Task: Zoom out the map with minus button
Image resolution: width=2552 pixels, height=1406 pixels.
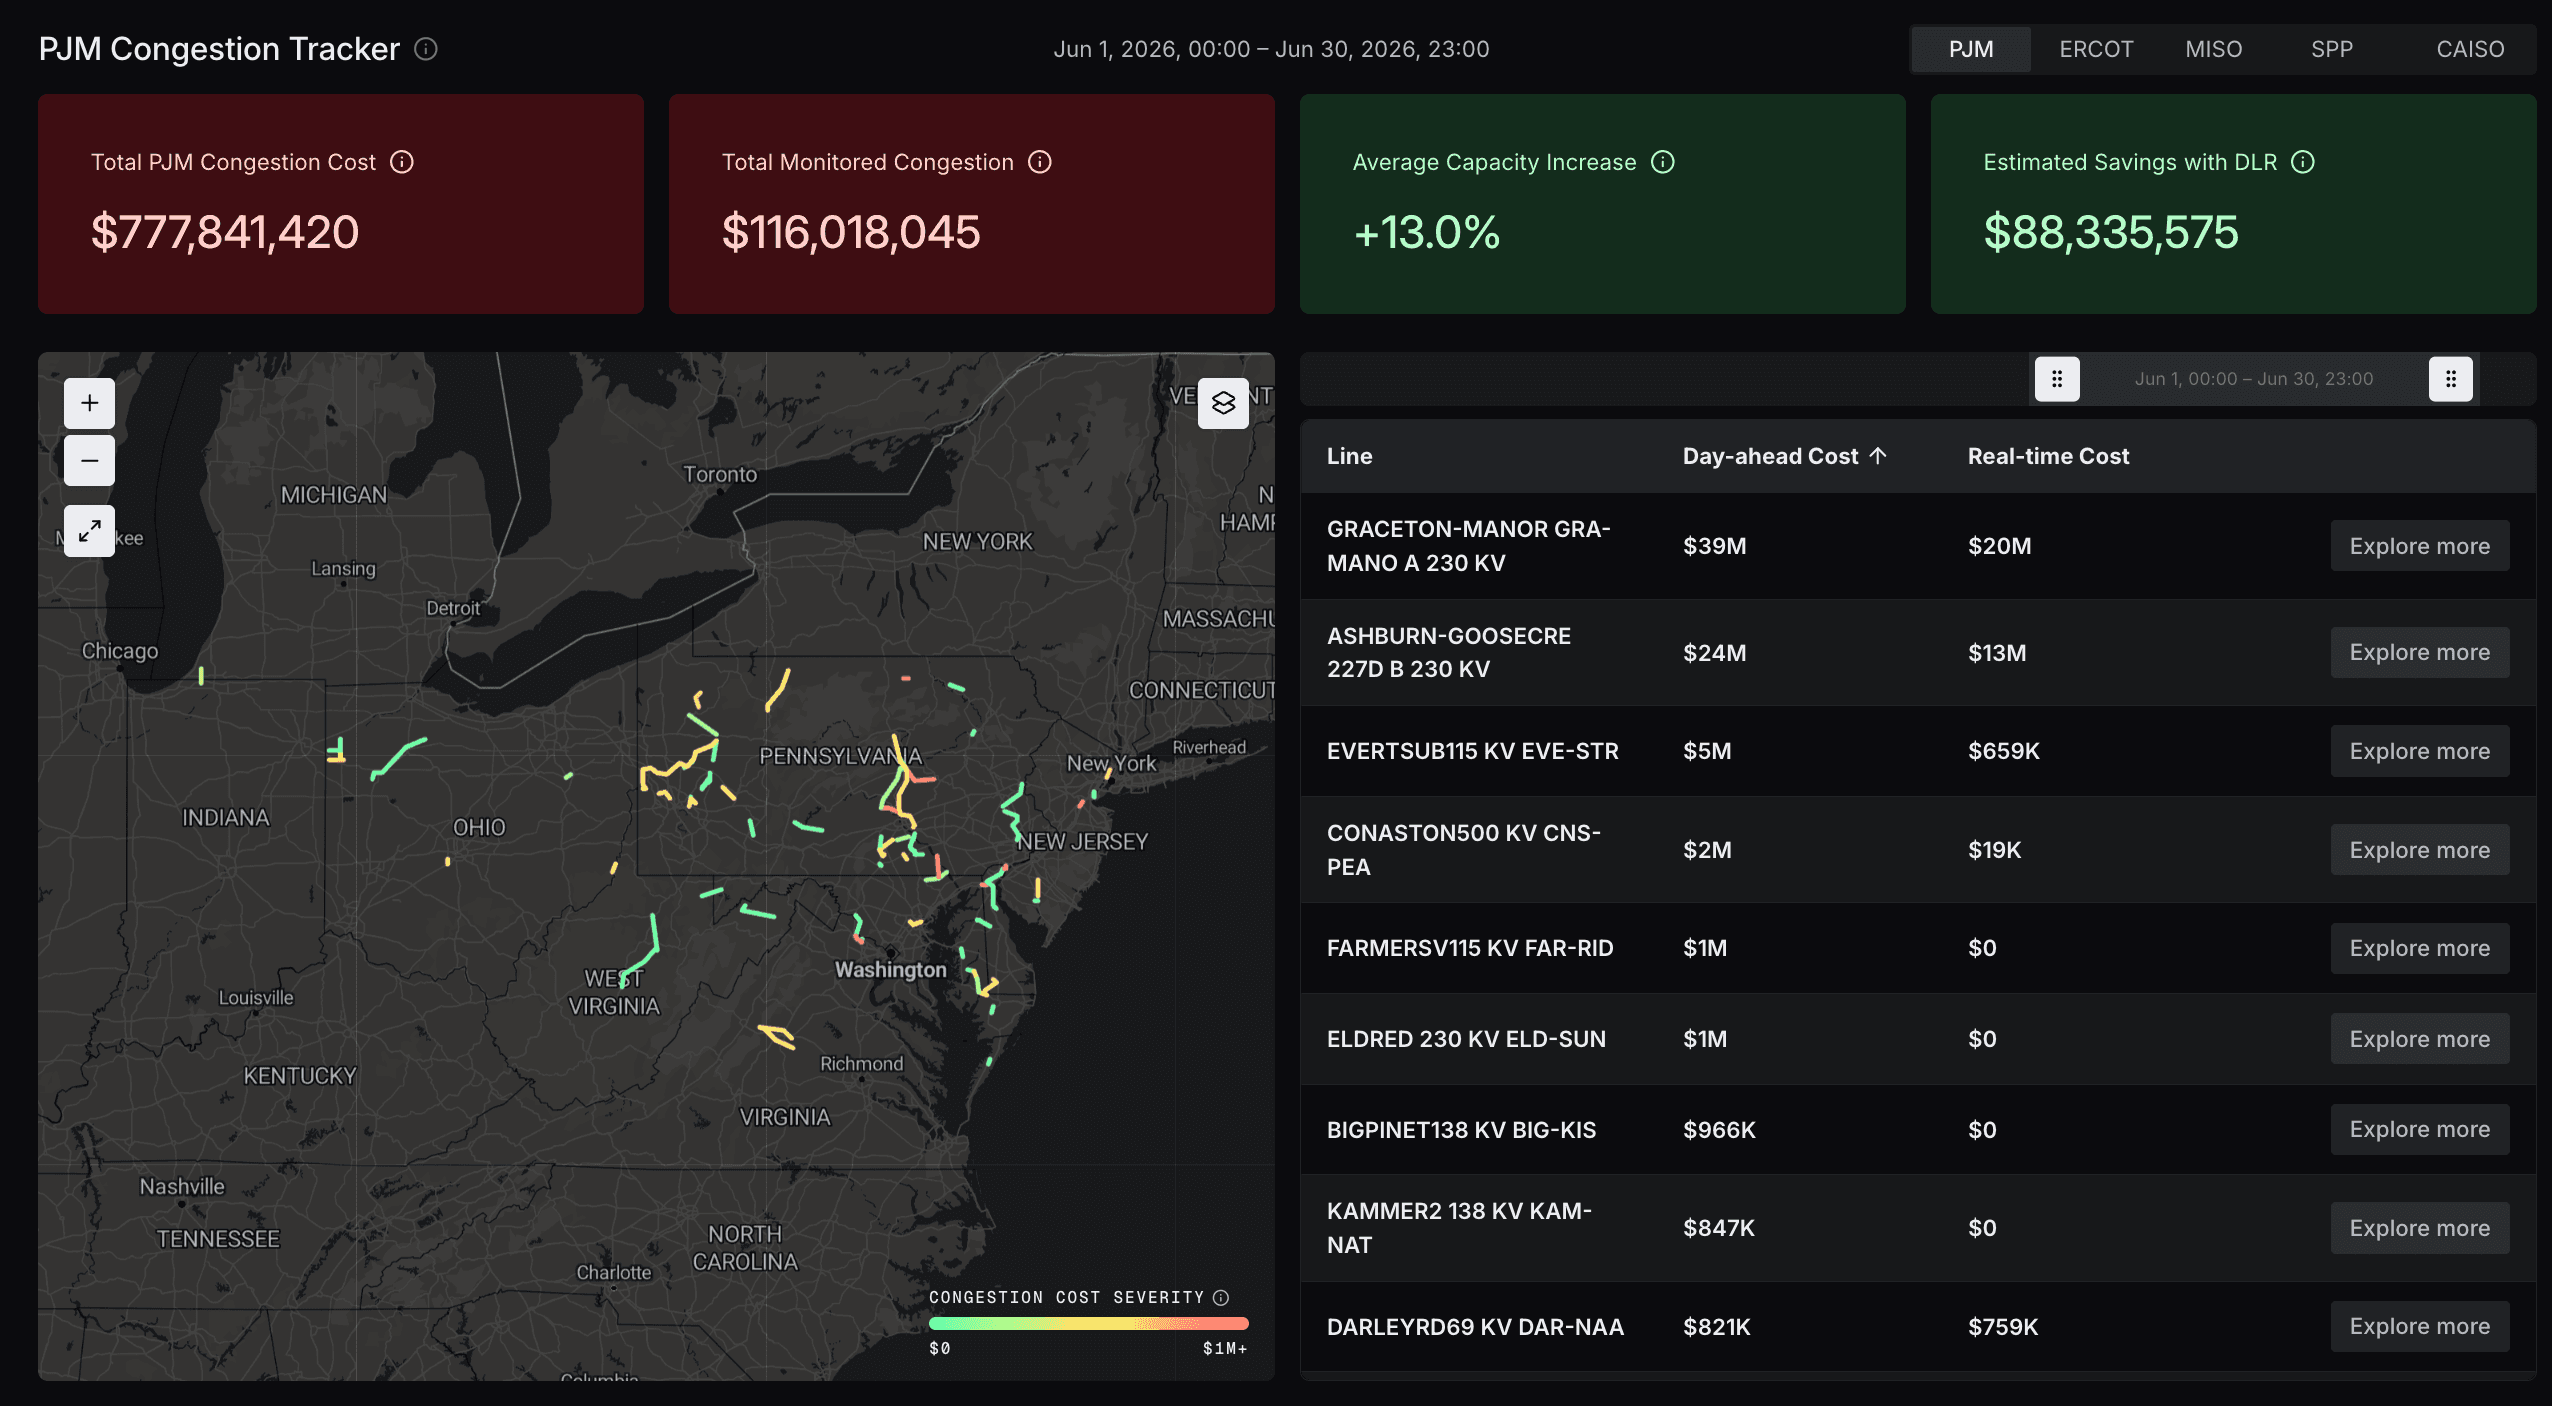Action: (90, 460)
